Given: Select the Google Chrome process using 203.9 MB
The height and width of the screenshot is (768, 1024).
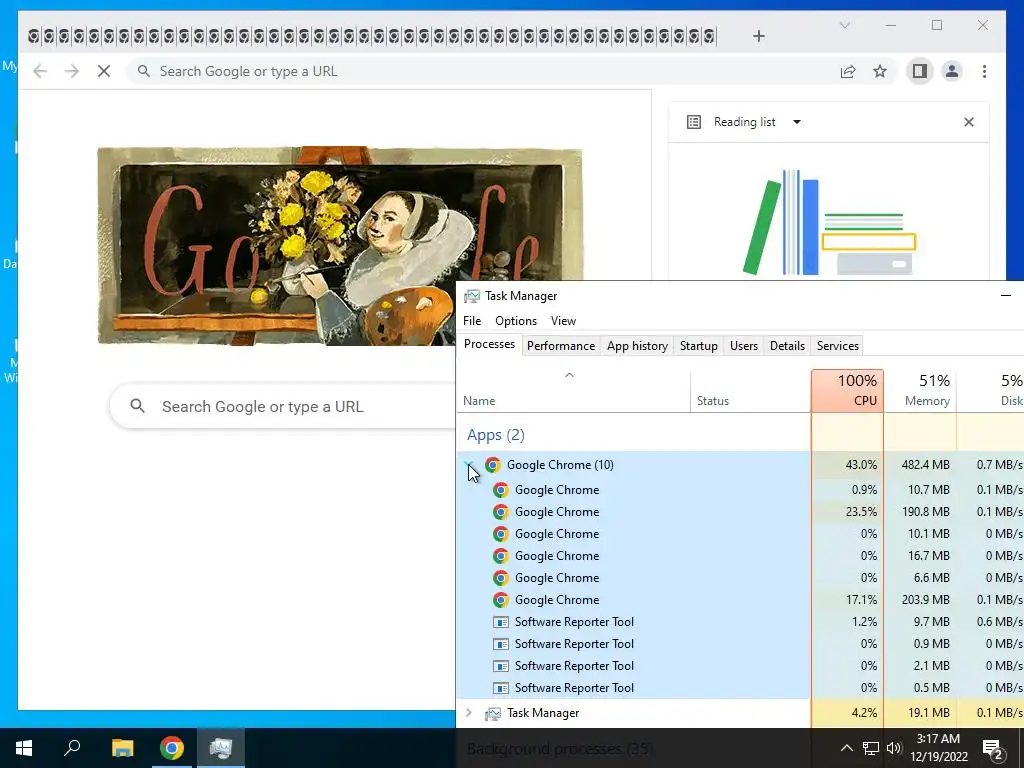Looking at the screenshot, I should click(740, 600).
